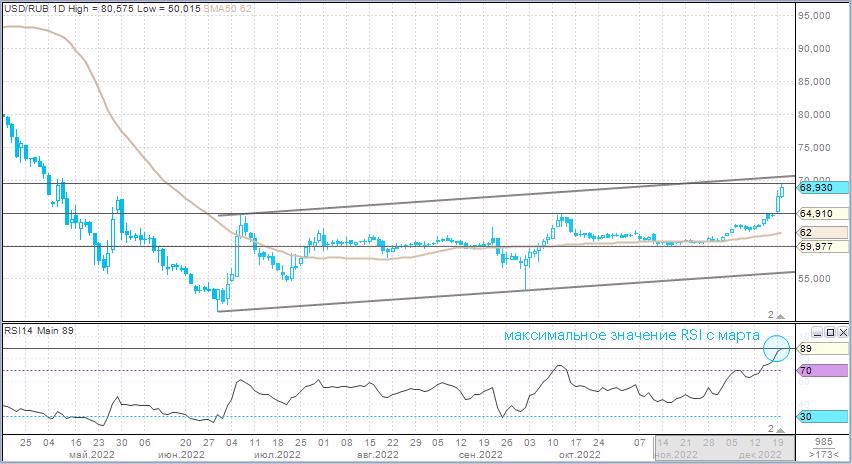The width and height of the screenshot is (852, 464).
Task: Click the gray triangle marker in price chart
Action: click(782, 315)
